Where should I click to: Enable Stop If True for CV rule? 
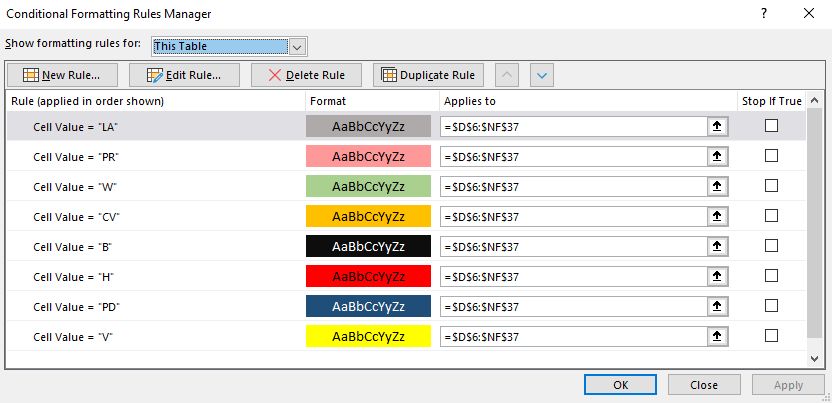pos(772,215)
